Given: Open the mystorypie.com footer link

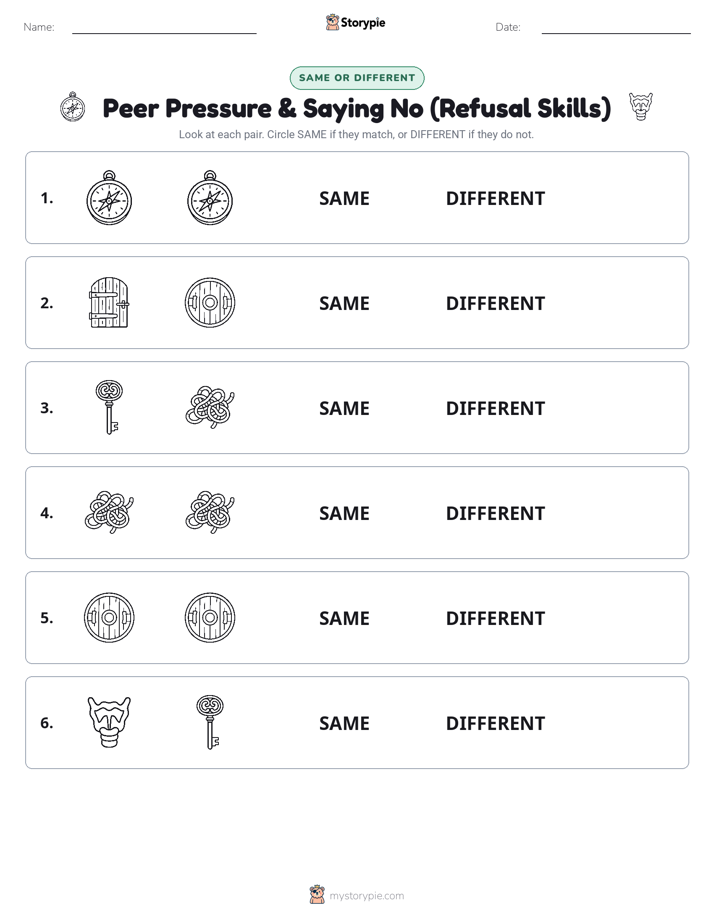Looking at the screenshot, I should [x=366, y=896].
